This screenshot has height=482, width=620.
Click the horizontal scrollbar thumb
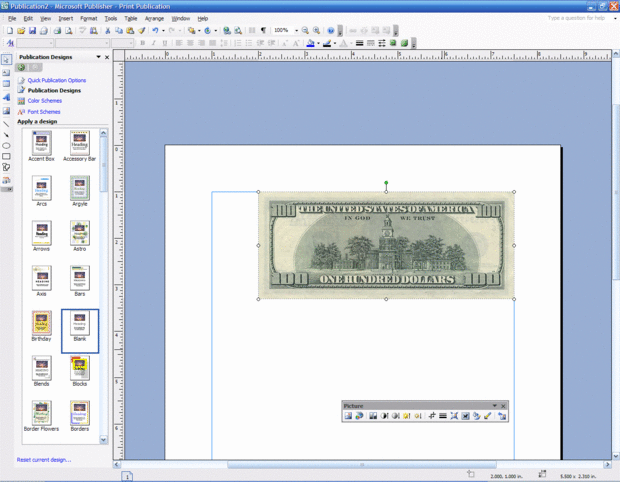(x=362, y=465)
